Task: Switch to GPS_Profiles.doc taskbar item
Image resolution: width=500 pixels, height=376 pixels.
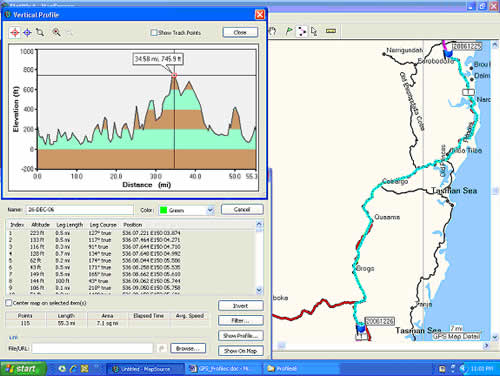Action: [x=224, y=369]
